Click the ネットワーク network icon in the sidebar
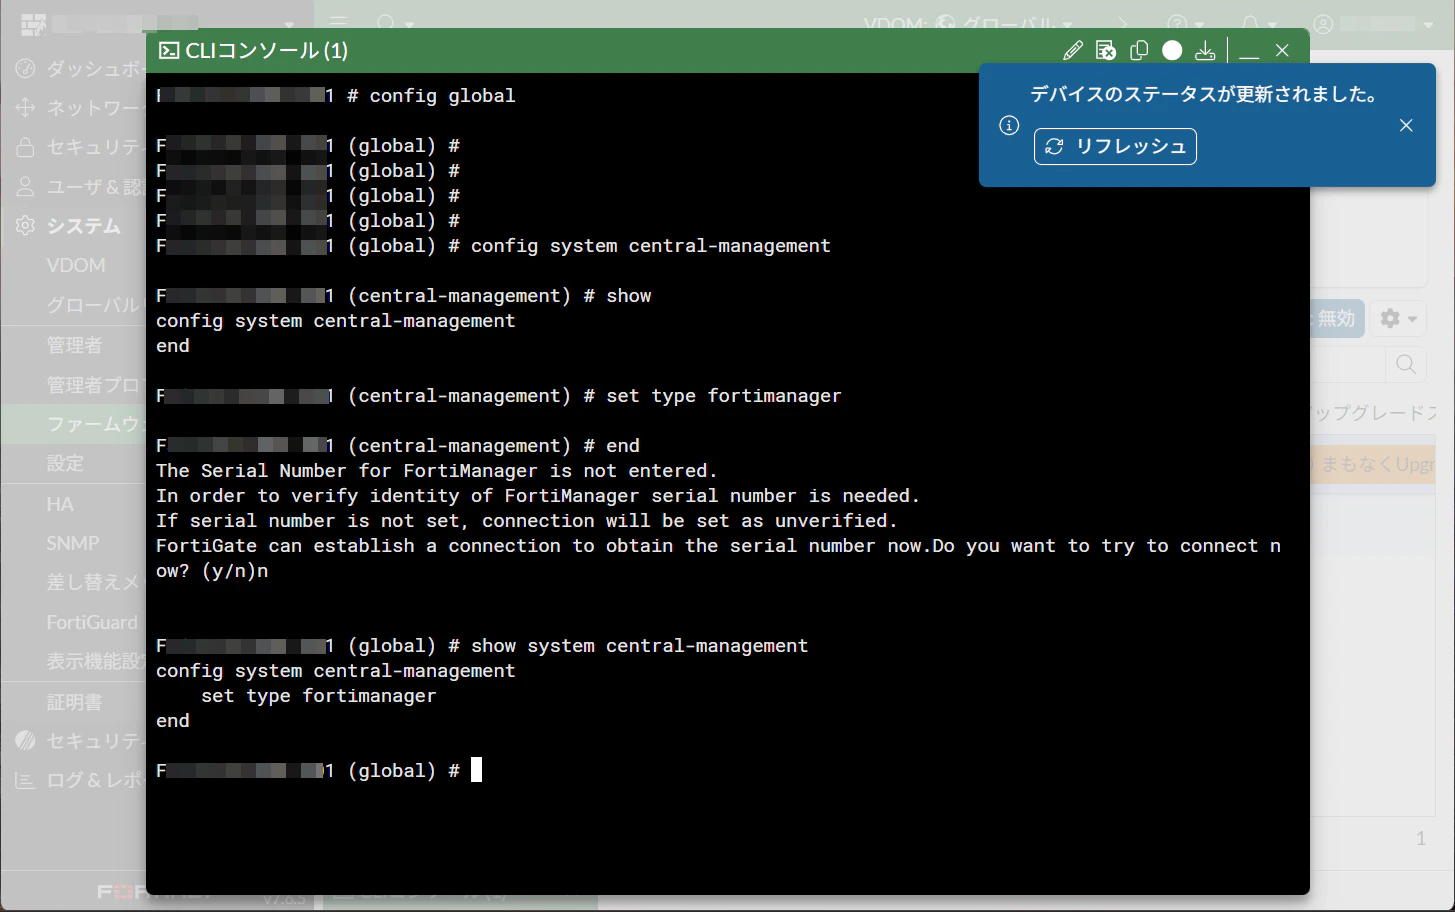Image resolution: width=1455 pixels, height=912 pixels. (25, 107)
